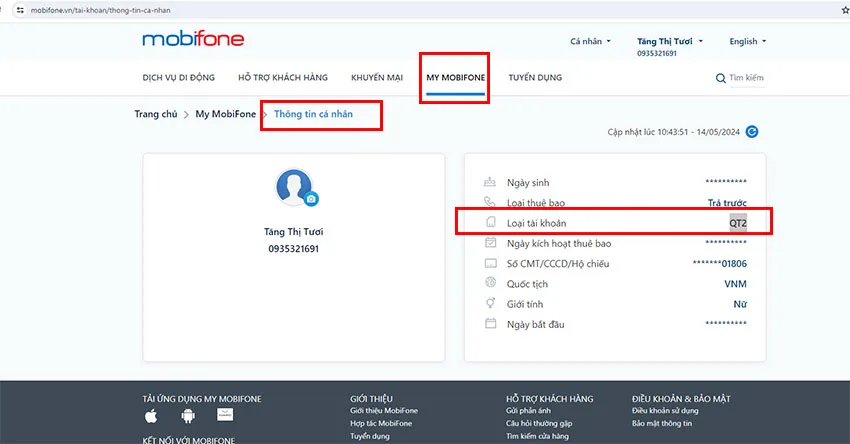Click the Loại thuê bao label
This screenshot has height=444, width=850.
(536, 203)
